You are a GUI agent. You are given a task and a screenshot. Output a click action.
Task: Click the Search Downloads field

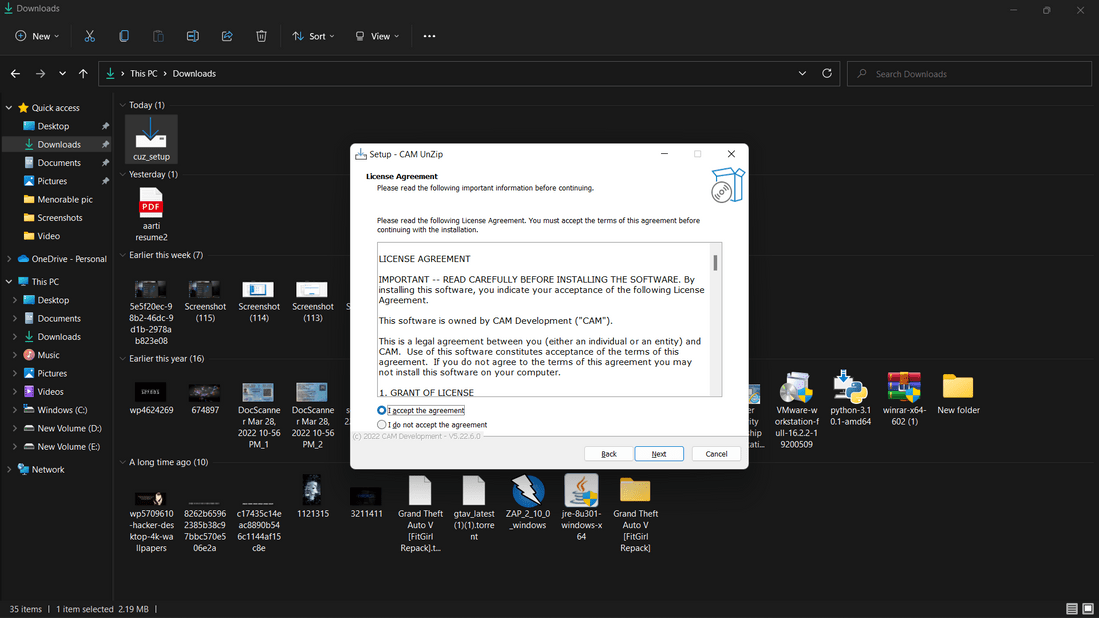tap(969, 74)
